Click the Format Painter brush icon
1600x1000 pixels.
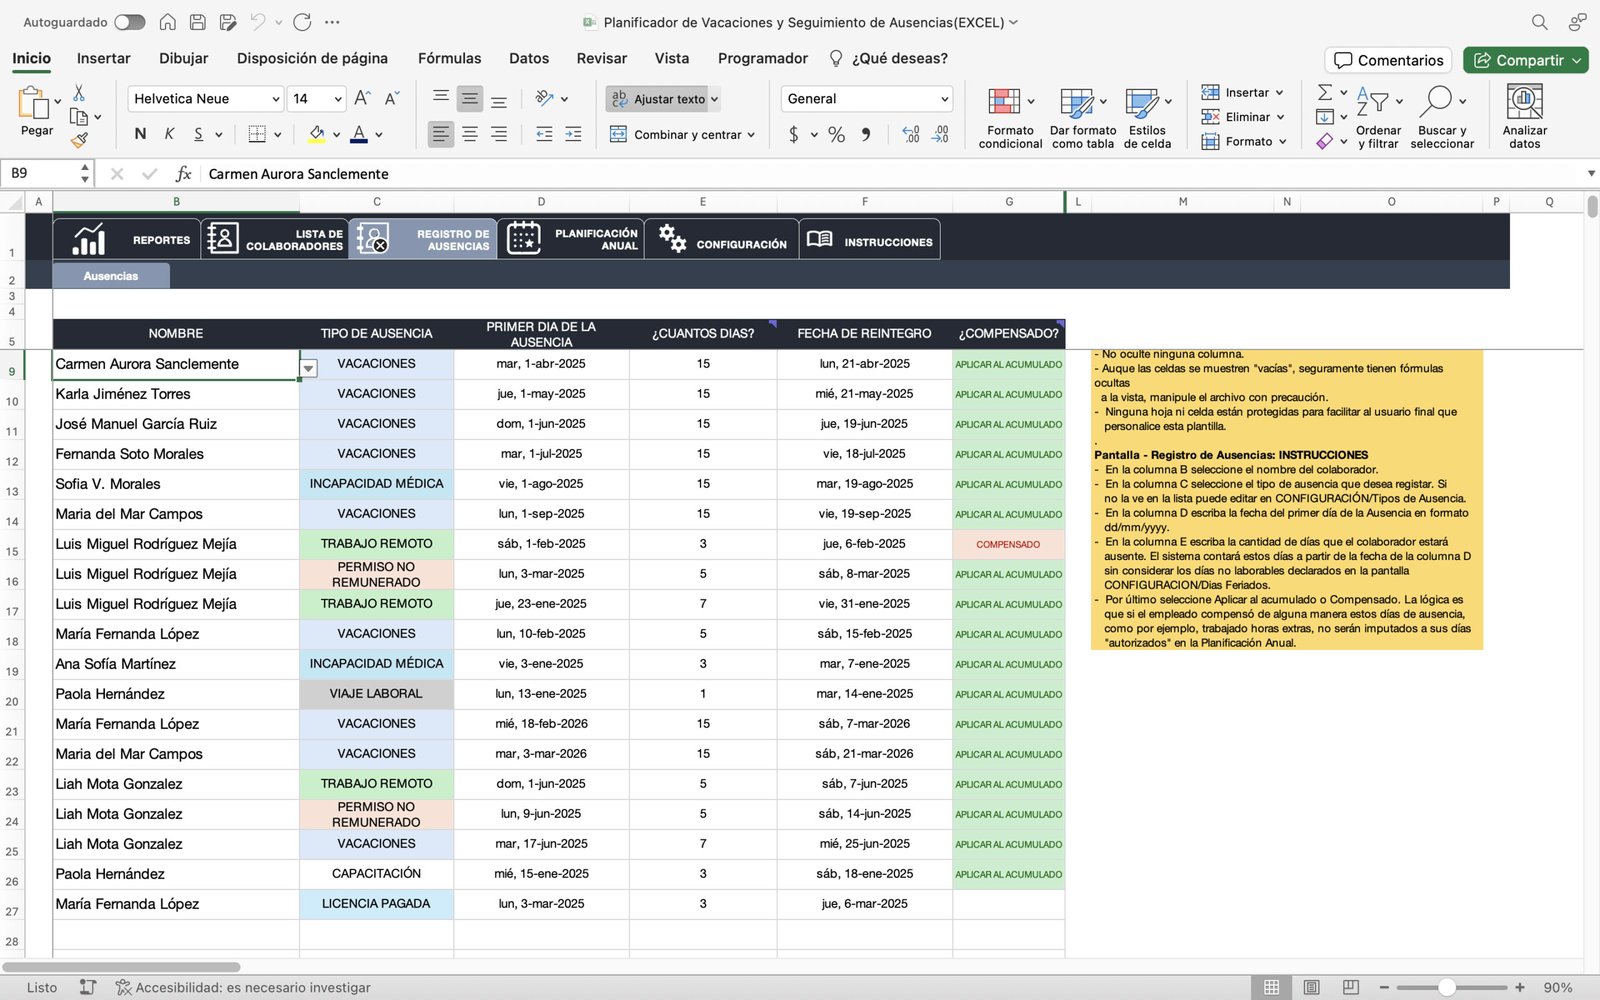(x=79, y=141)
